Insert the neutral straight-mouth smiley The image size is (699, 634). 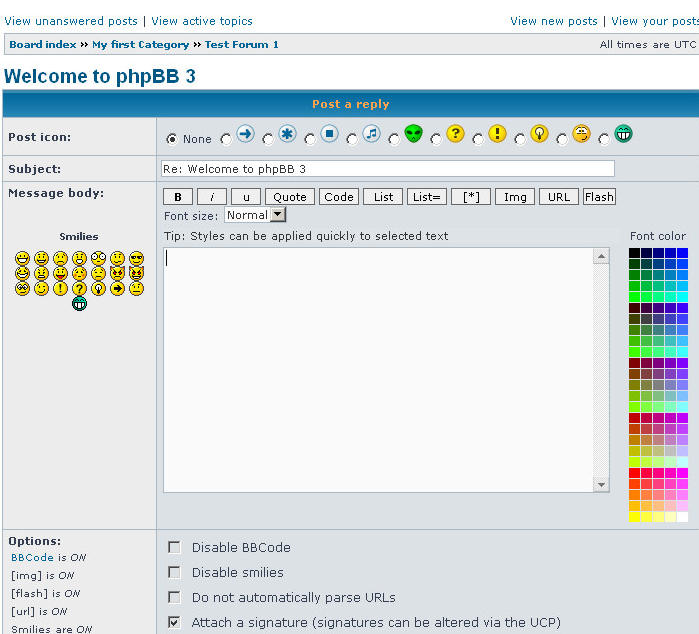point(136,288)
